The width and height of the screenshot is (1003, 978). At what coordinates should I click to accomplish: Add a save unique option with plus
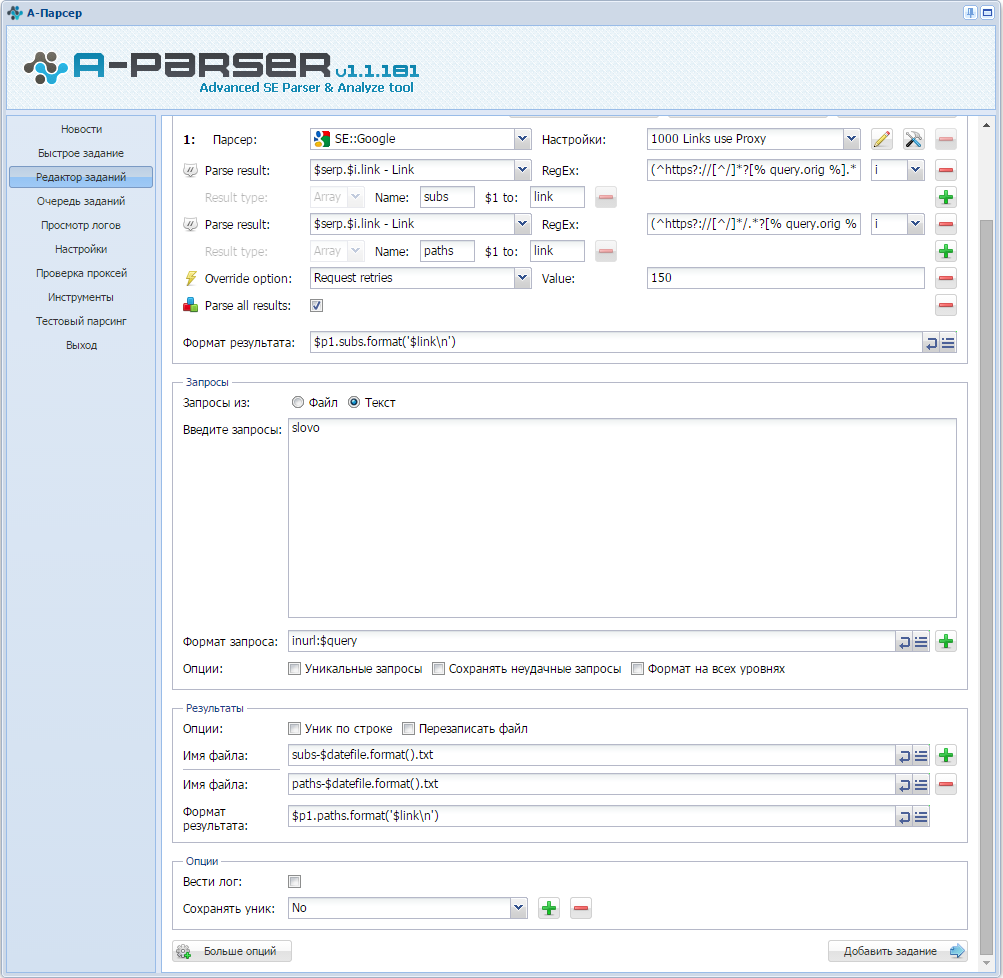(549, 908)
